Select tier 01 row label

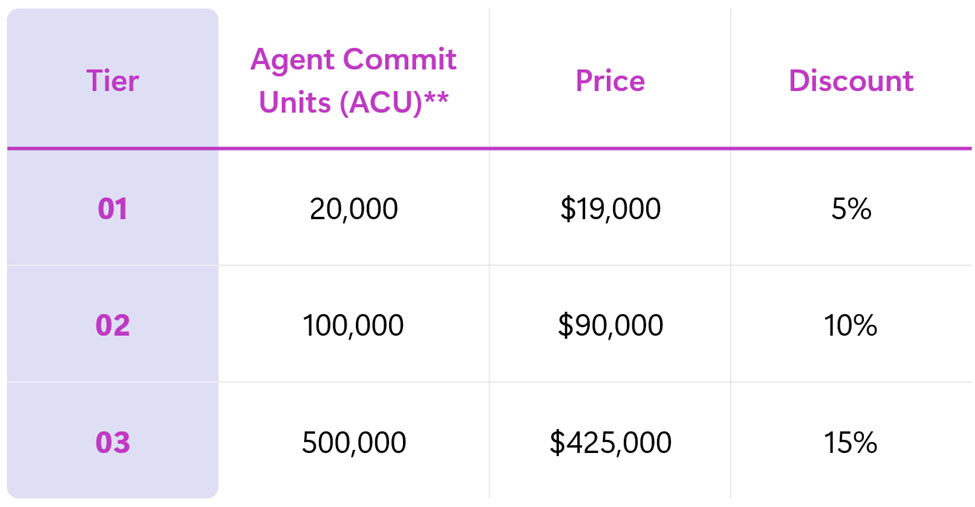click(x=112, y=209)
